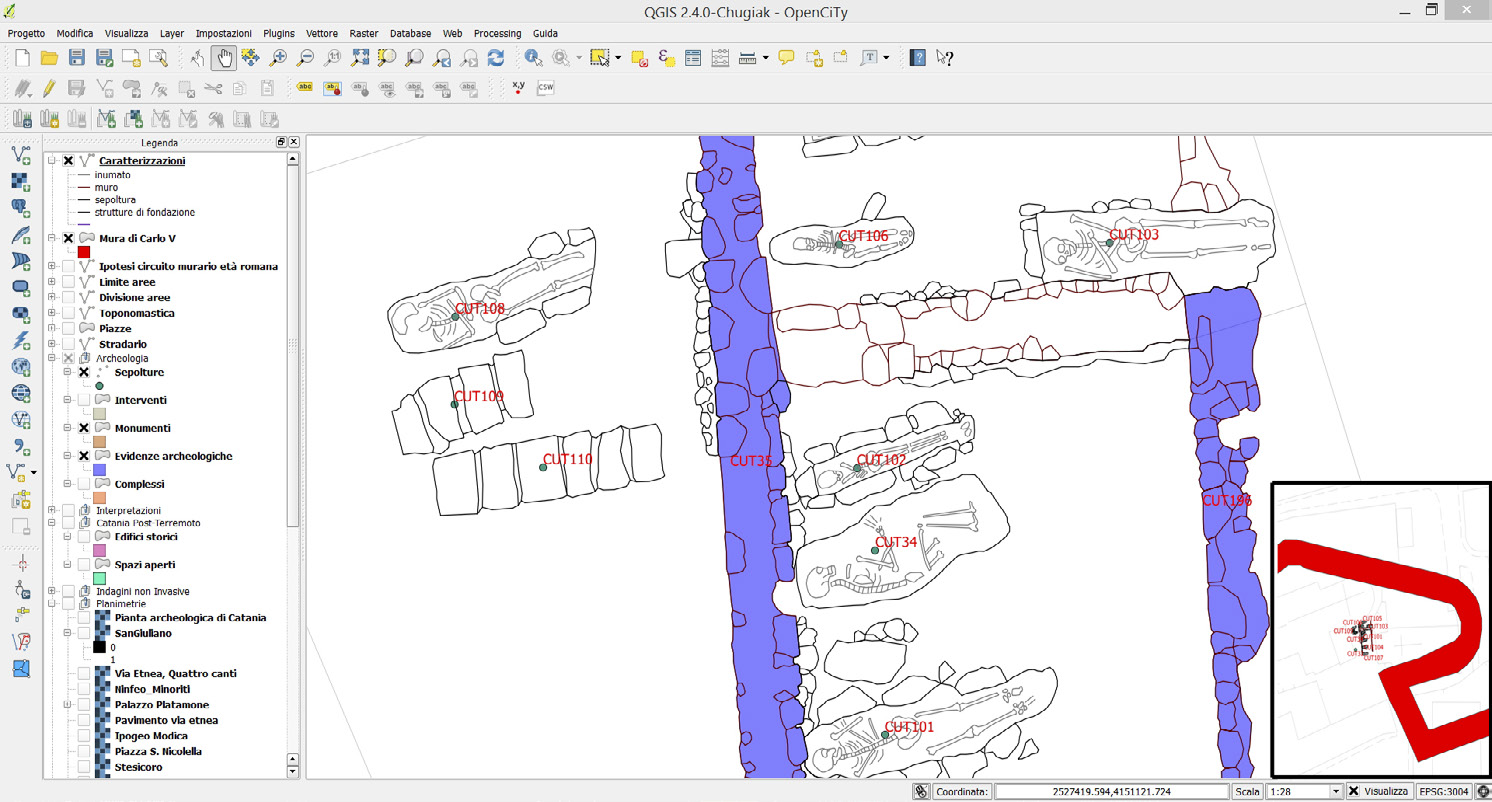The height and width of the screenshot is (802, 1492).
Task: Activate the Zoom Out magnifier tool
Action: 306,58
